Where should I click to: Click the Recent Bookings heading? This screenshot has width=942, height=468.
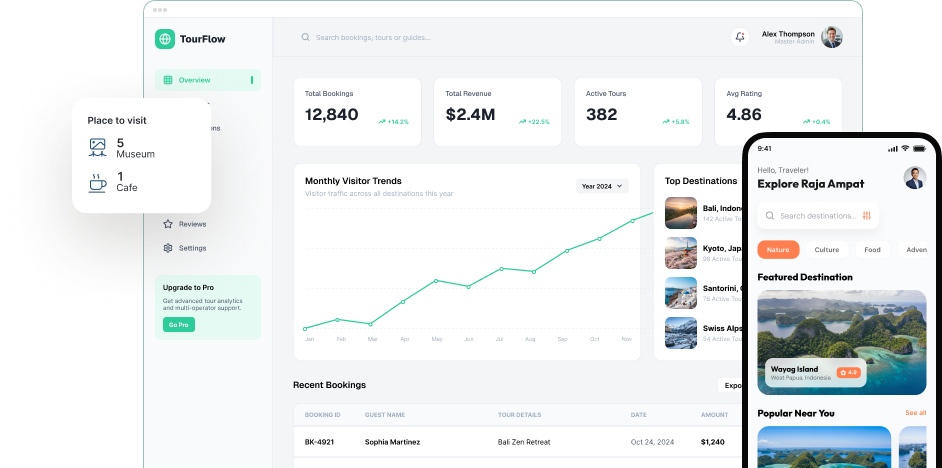pos(329,385)
